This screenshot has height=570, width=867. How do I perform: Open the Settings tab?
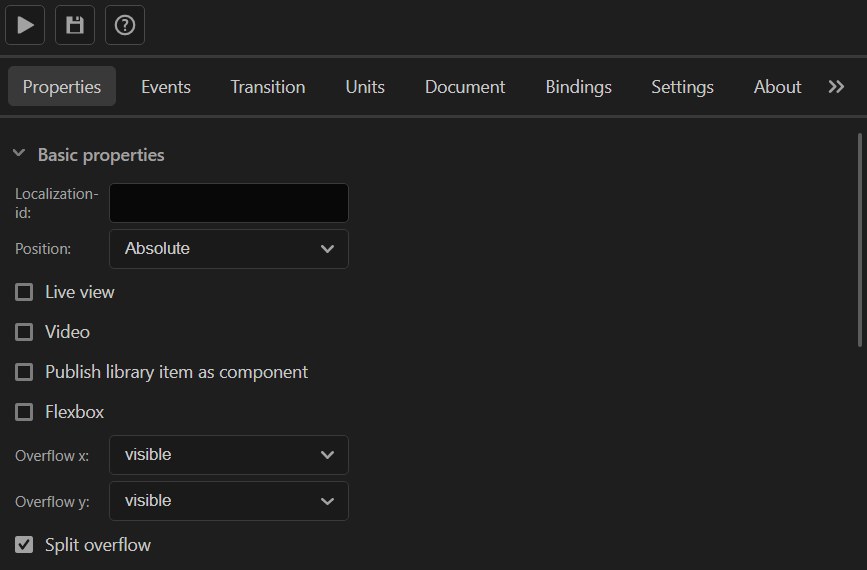pyautogui.click(x=682, y=87)
